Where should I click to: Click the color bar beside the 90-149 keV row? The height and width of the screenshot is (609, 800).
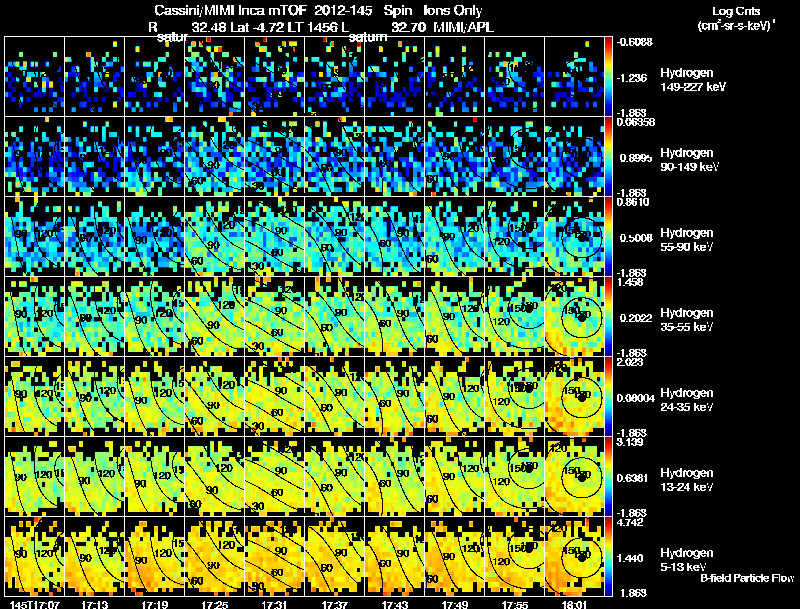click(x=608, y=157)
